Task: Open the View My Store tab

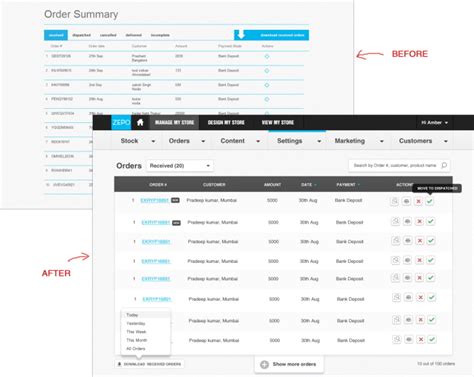Action: (278, 122)
